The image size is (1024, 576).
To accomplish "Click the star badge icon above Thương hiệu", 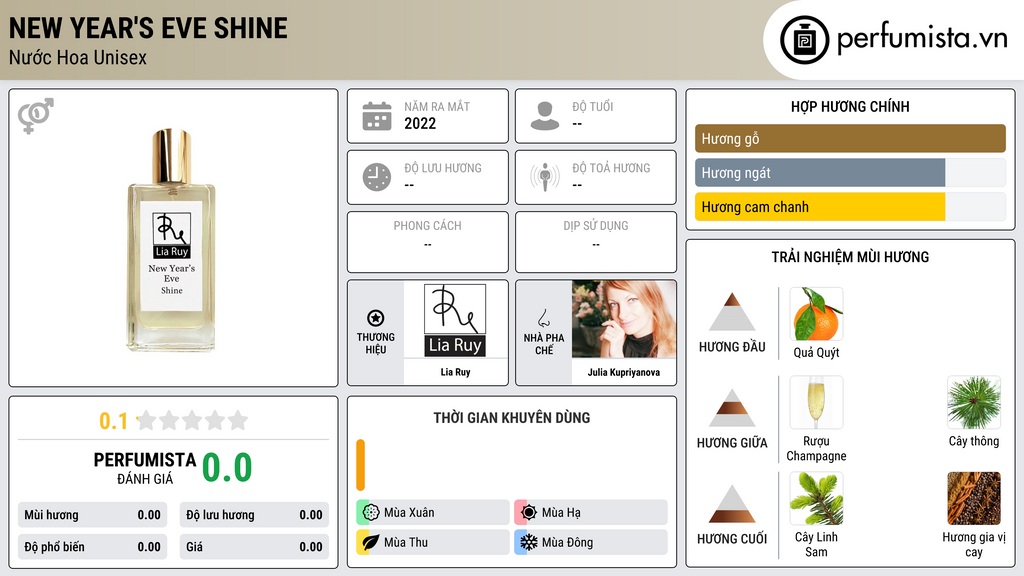I will pos(376,318).
